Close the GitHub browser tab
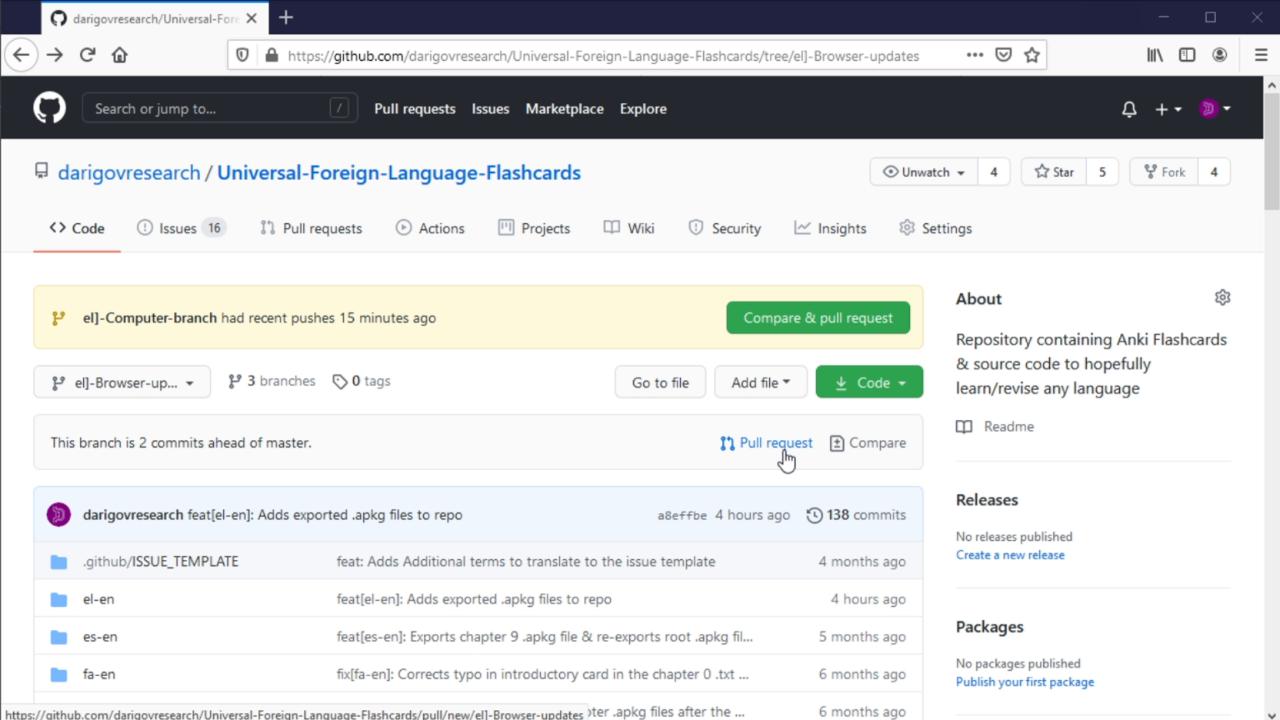1280x720 pixels. (251, 18)
